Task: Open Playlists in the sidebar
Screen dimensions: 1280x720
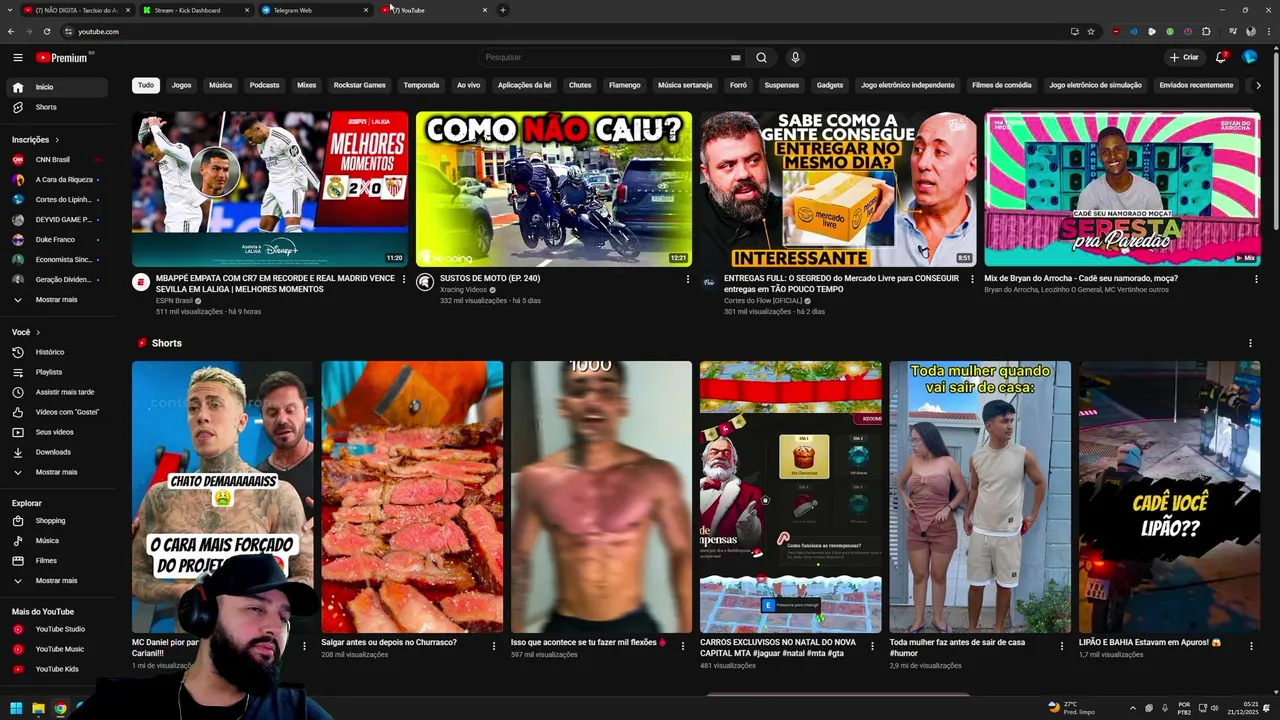Action: pos(58,372)
